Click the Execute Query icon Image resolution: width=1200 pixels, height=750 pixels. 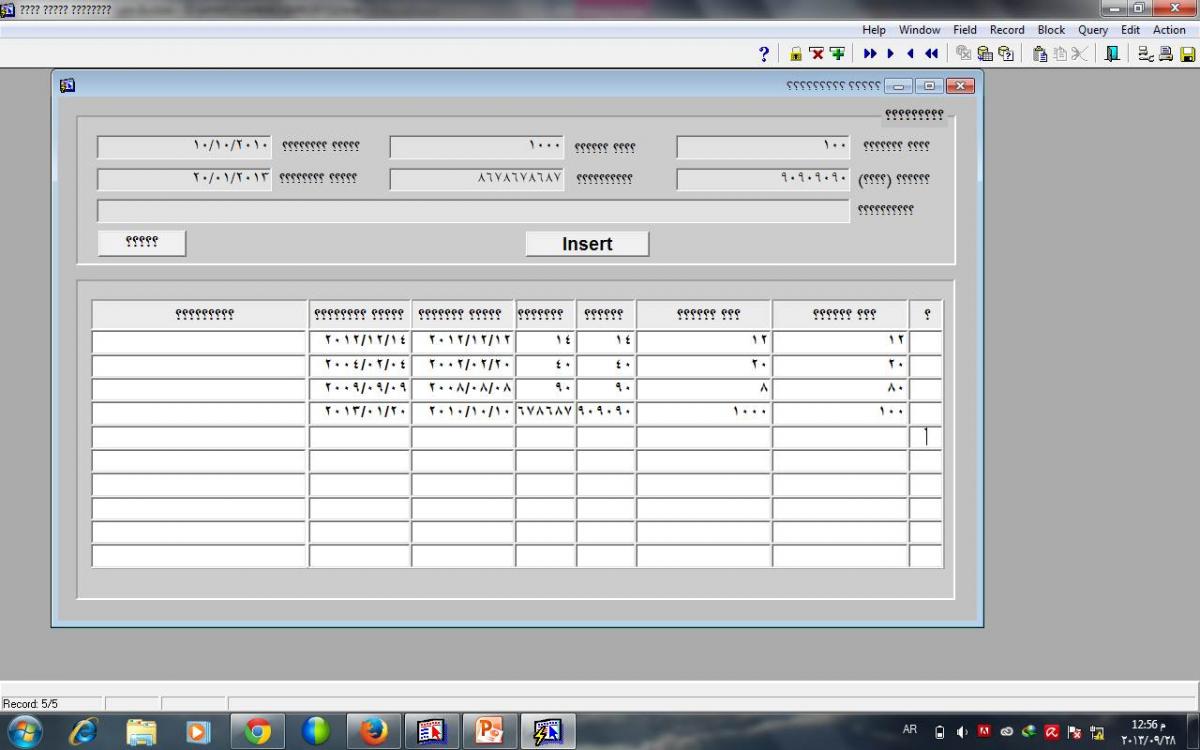click(x=985, y=54)
